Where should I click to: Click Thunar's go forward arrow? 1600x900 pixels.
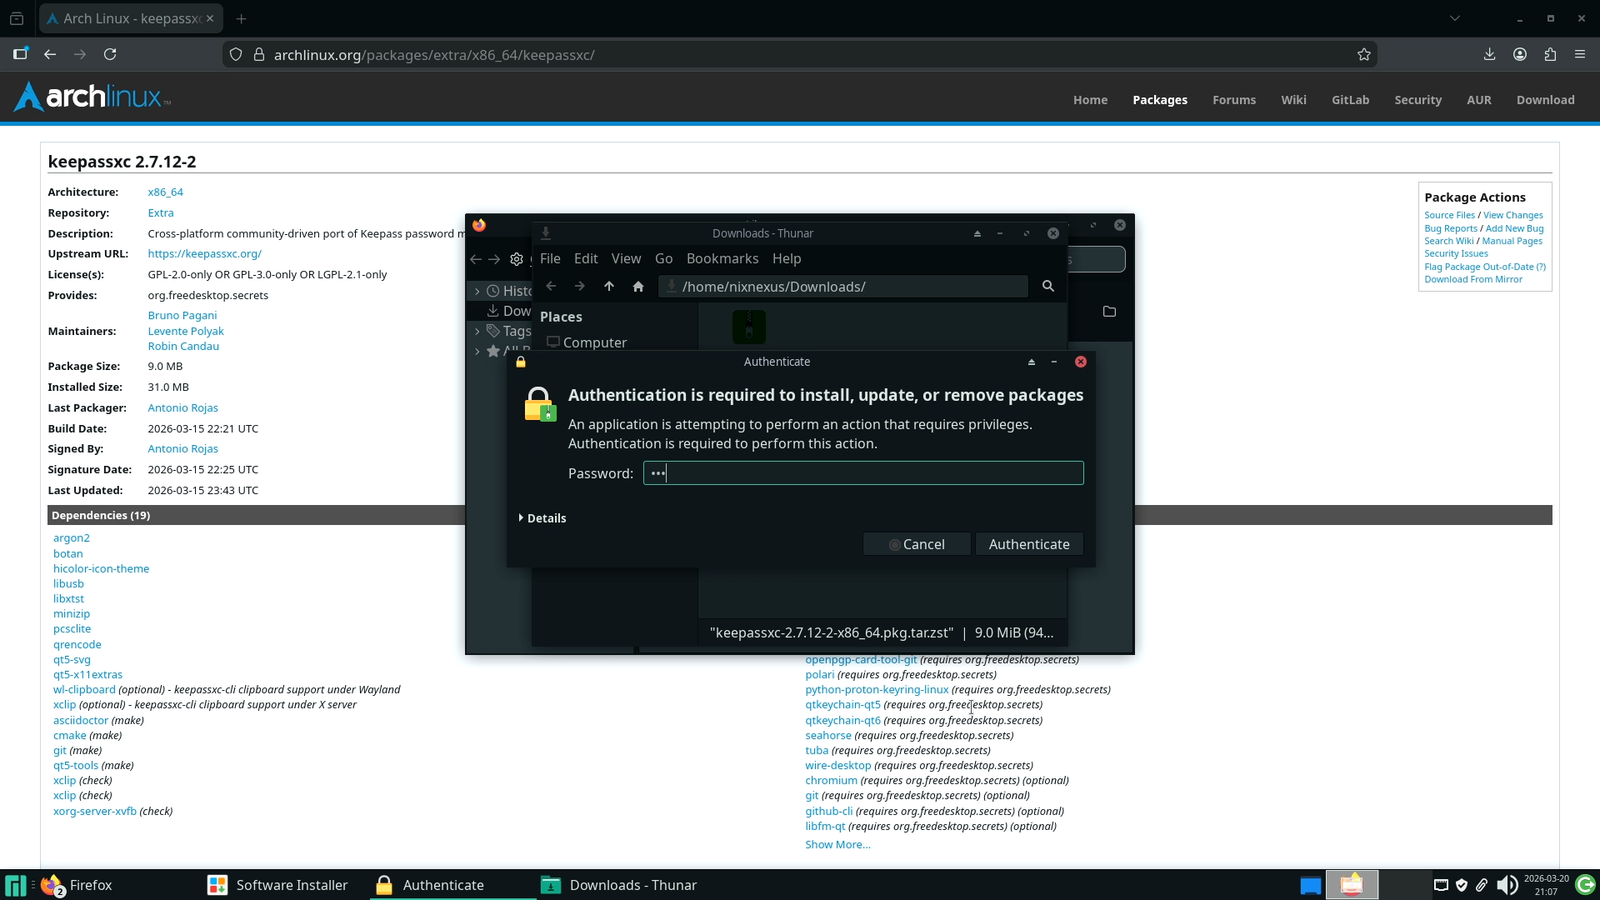[580, 286]
